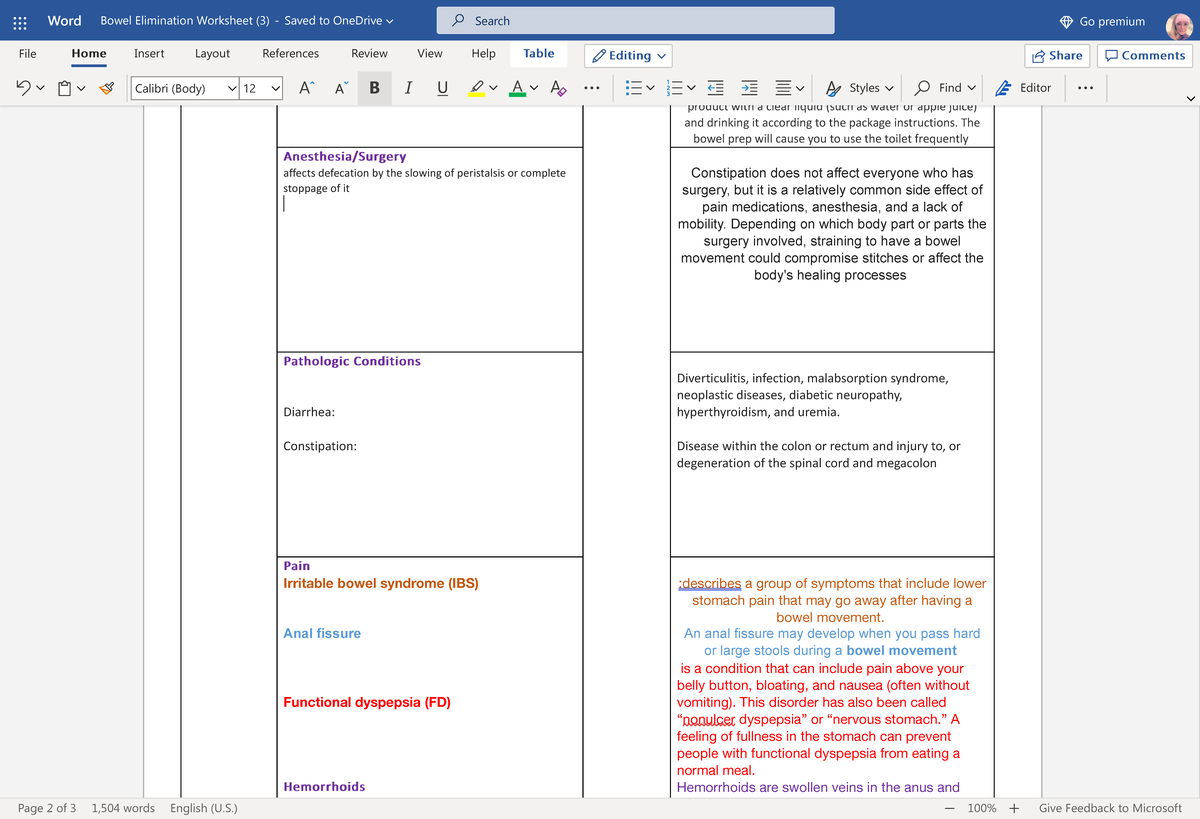Underline the selected text

tap(441, 88)
